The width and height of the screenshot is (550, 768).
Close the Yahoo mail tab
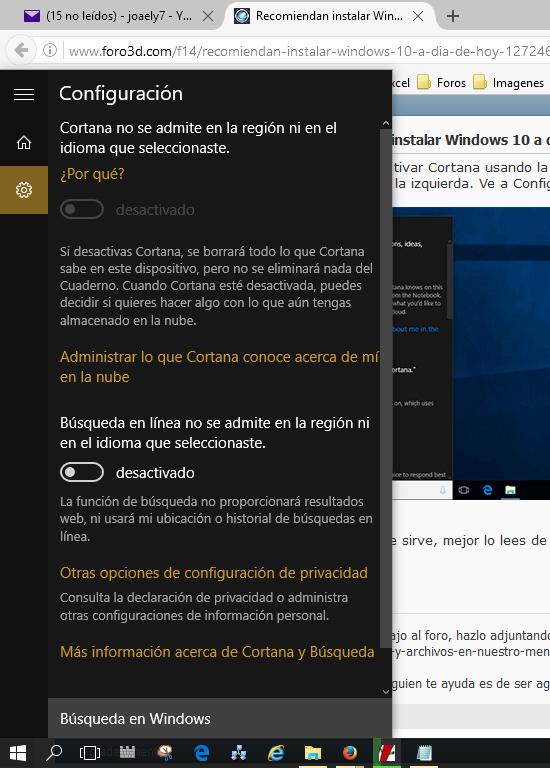[208, 16]
